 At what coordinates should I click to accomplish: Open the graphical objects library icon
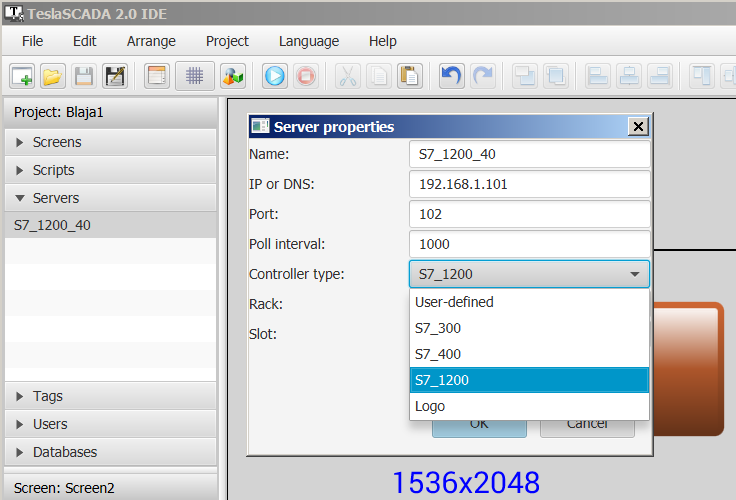[x=233, y=76]
